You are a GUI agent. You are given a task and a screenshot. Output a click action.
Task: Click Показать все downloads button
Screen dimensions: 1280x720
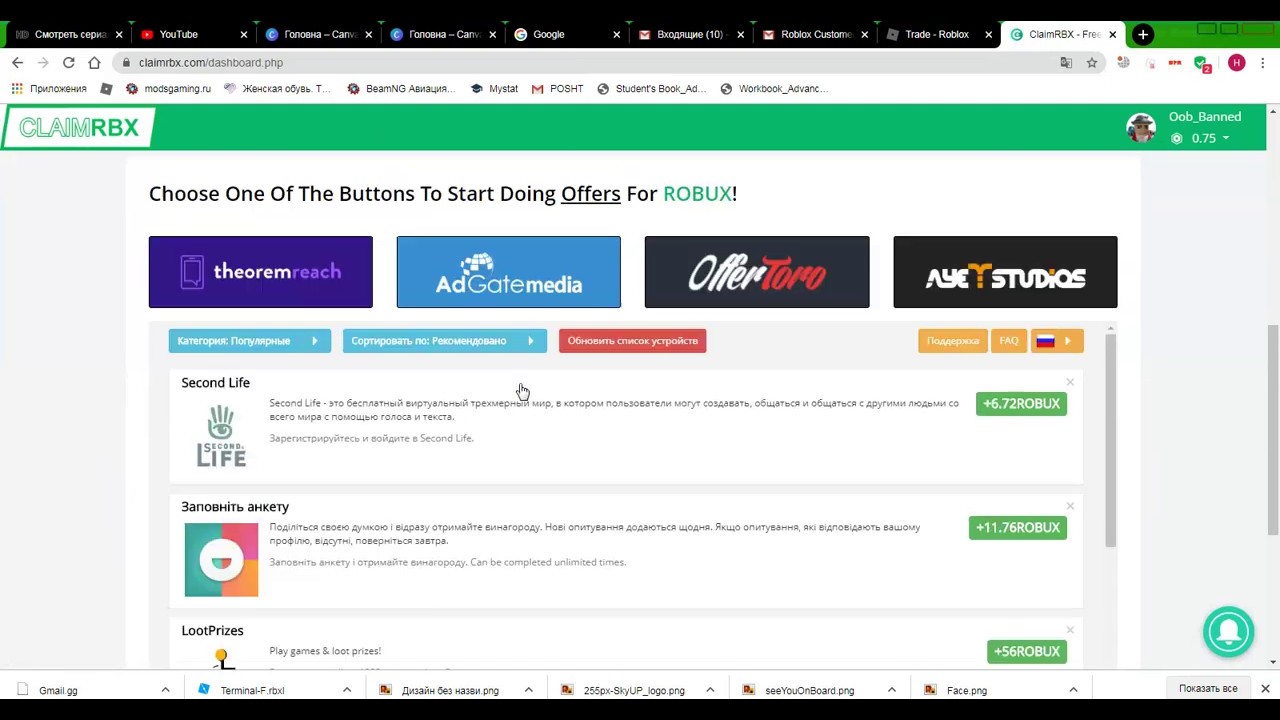click(x=1208, y=689)
